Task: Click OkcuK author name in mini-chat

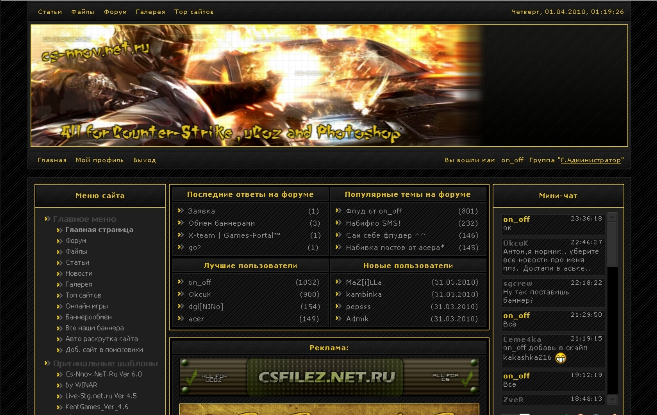Action: tap(516, 243)
